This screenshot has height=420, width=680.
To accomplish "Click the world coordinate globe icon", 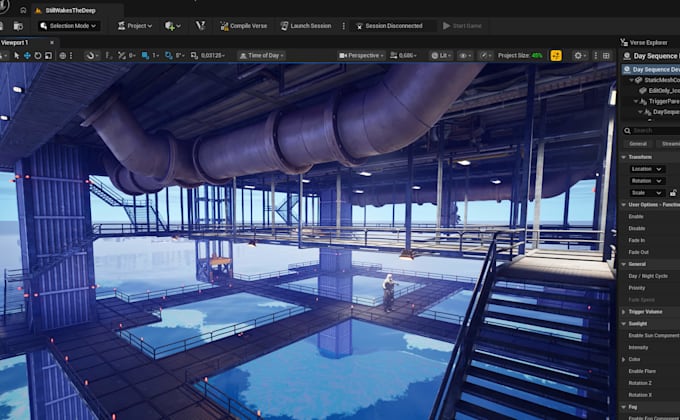I will coord(62,56).
